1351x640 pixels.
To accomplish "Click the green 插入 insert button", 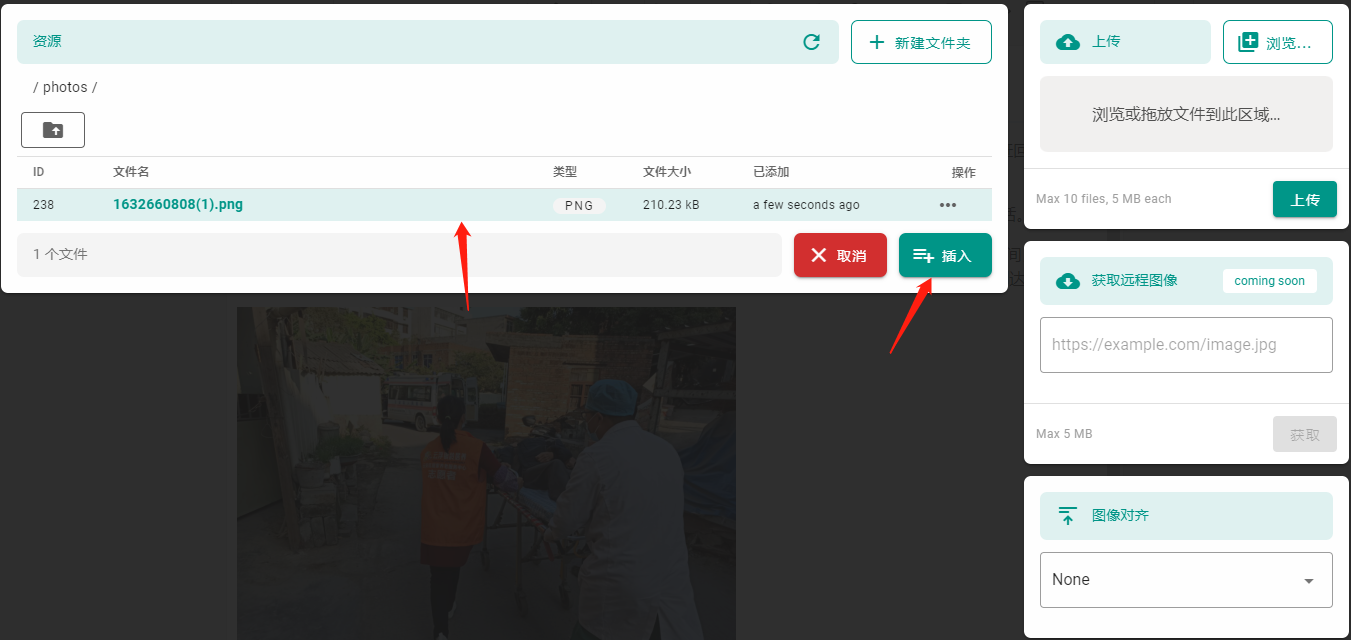I will (x=944, y=255).
